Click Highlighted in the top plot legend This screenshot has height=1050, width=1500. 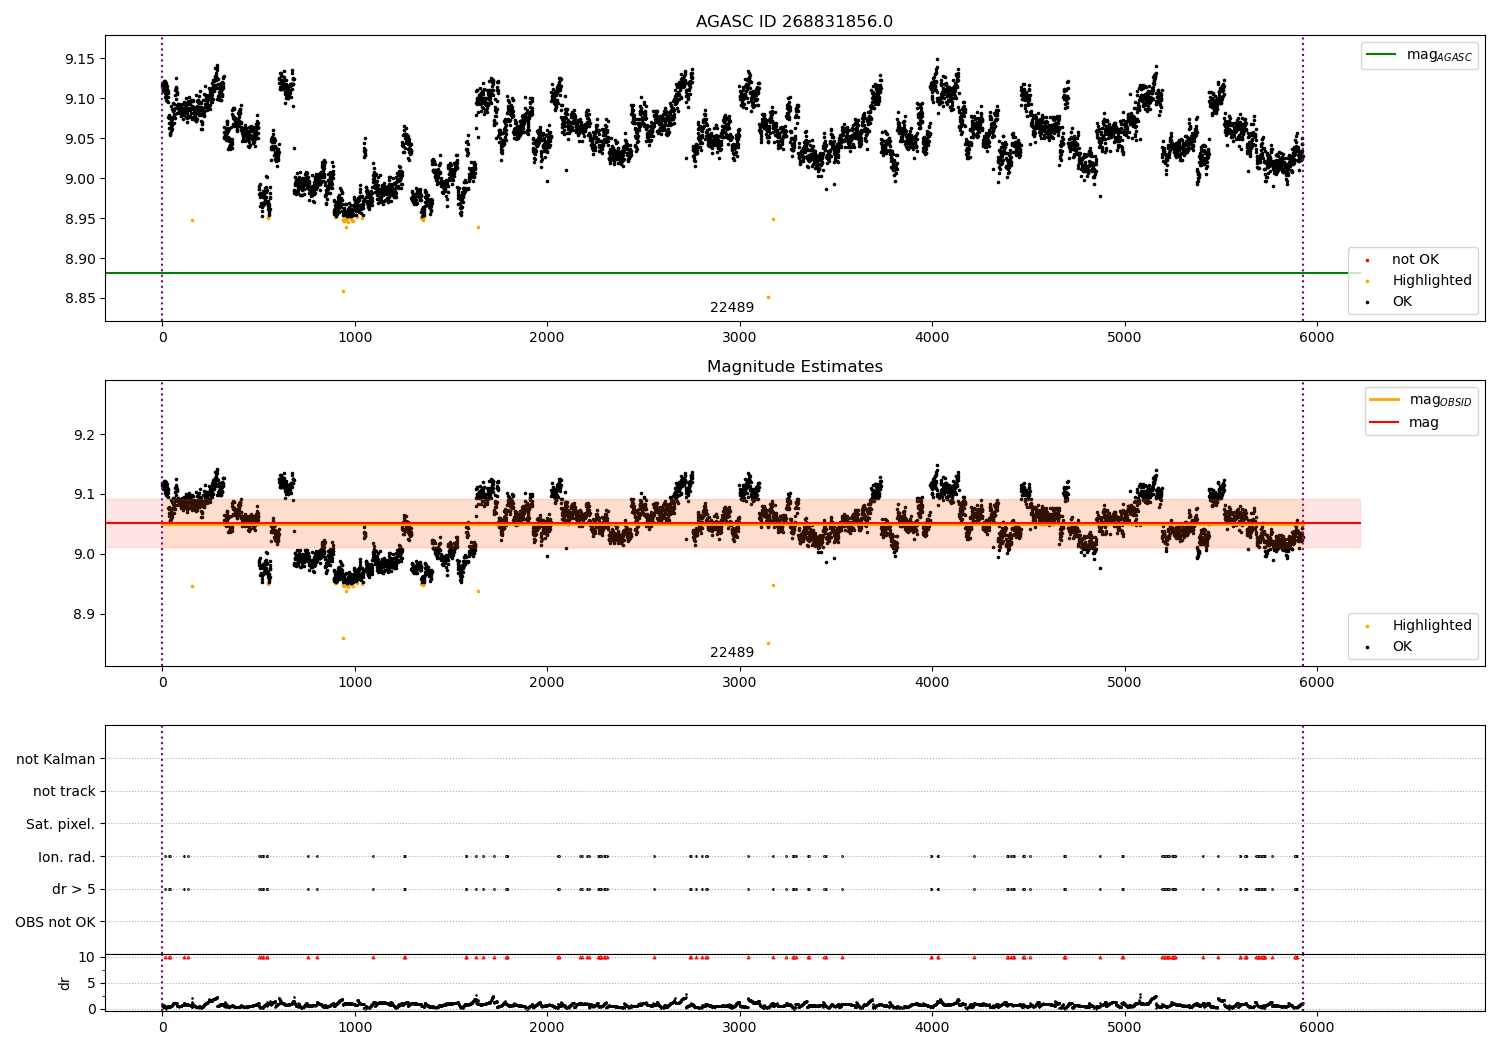pyautogui.click(x=1432, y=281)
